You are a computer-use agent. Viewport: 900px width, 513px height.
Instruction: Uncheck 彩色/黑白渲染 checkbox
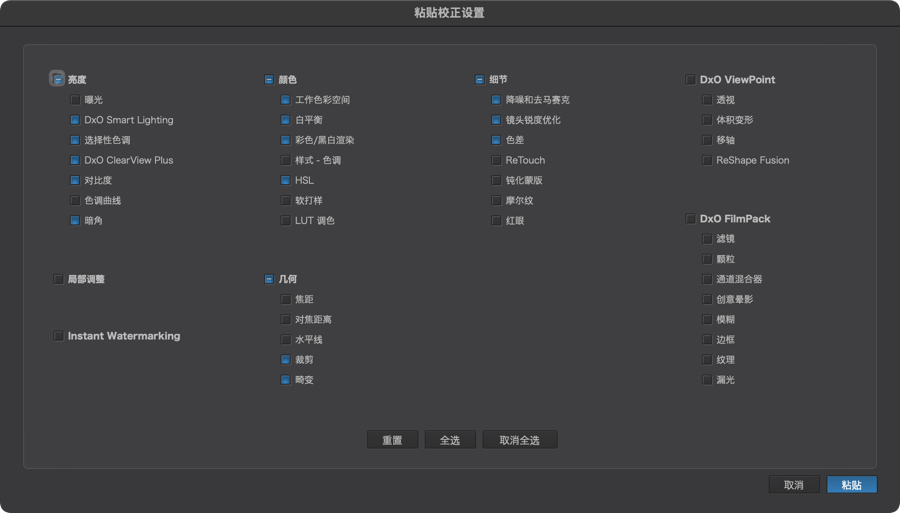[286, 140]
